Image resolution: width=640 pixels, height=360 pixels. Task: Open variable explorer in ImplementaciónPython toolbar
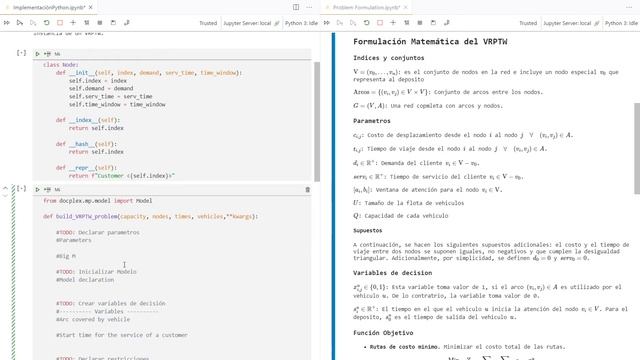100,23
